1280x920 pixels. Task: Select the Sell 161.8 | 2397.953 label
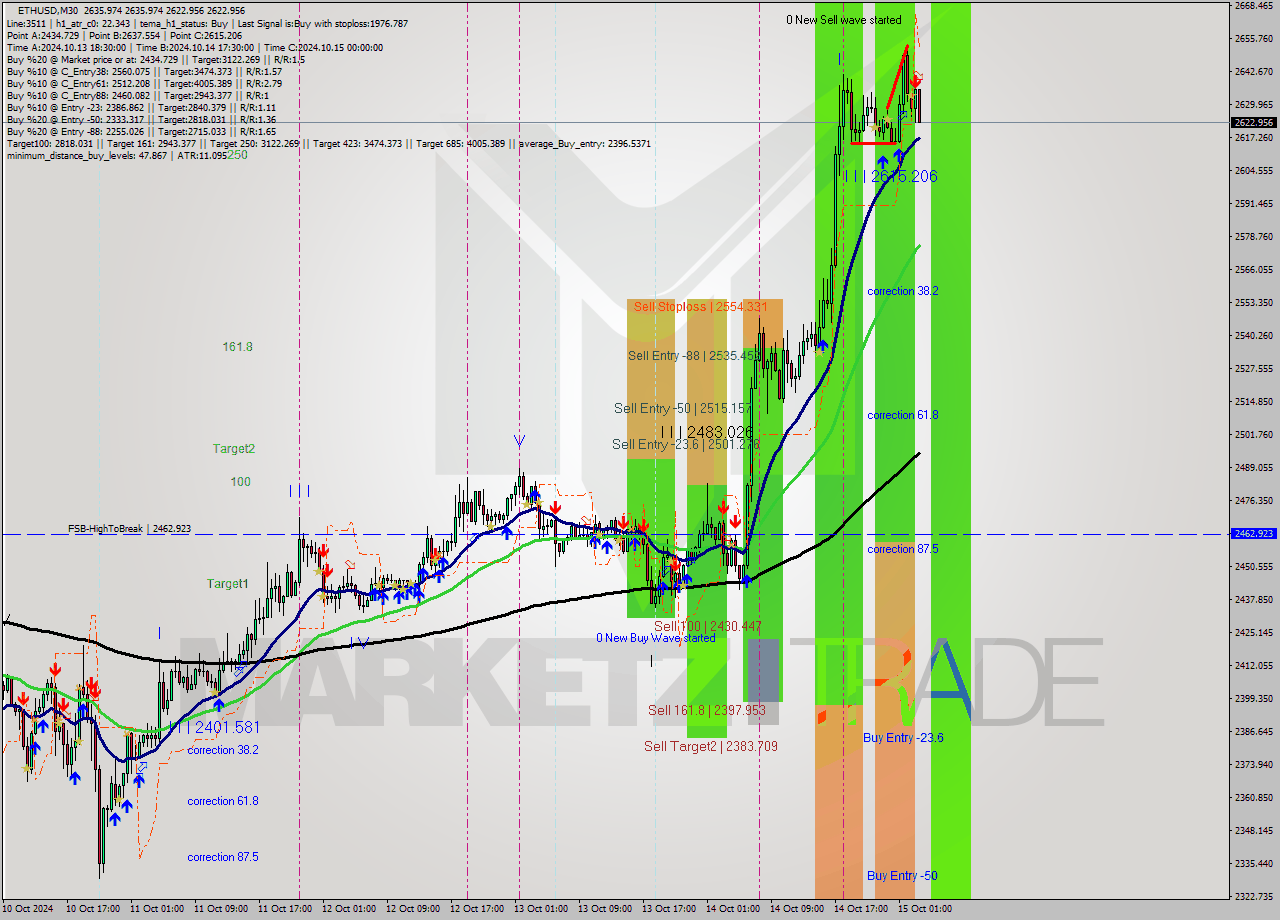(x=706, y=710)
